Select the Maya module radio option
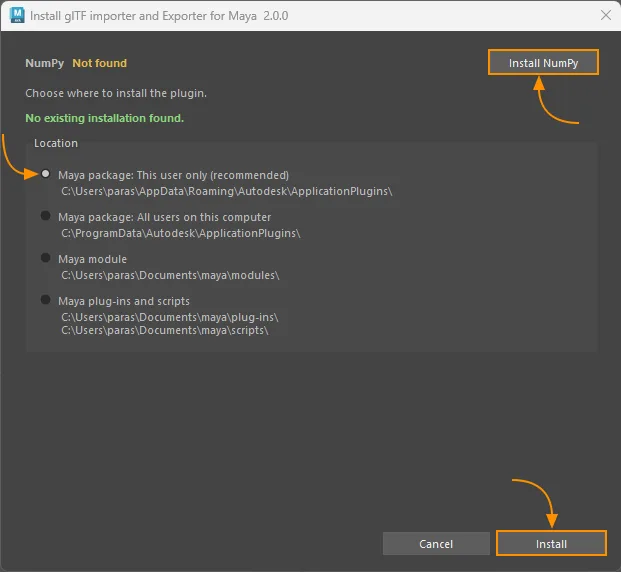This screenshot has height=572, width=621. (46, 258)
